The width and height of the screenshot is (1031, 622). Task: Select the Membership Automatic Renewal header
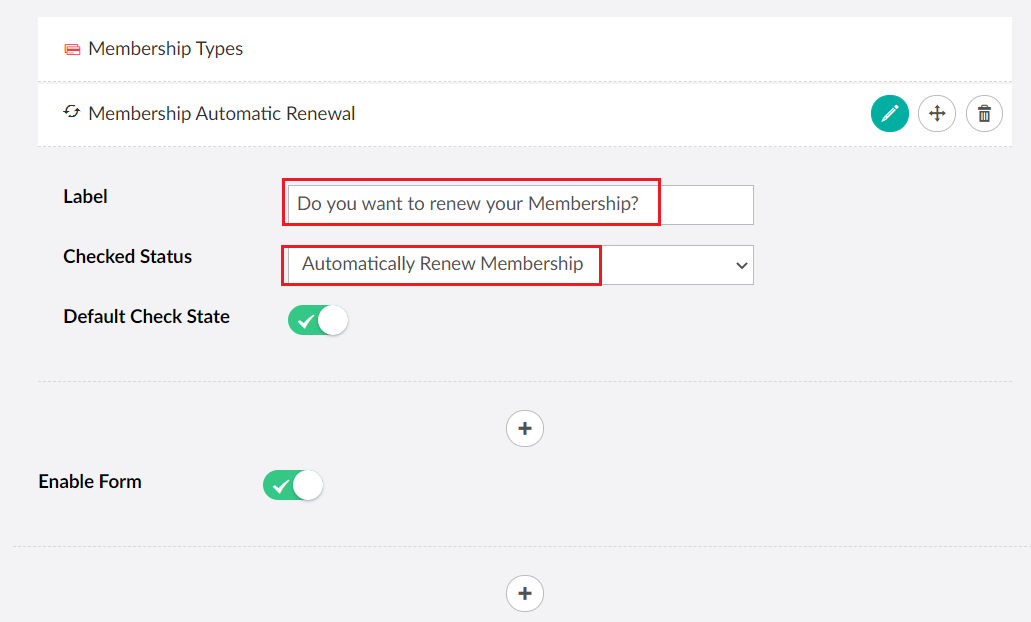[220, 113]
